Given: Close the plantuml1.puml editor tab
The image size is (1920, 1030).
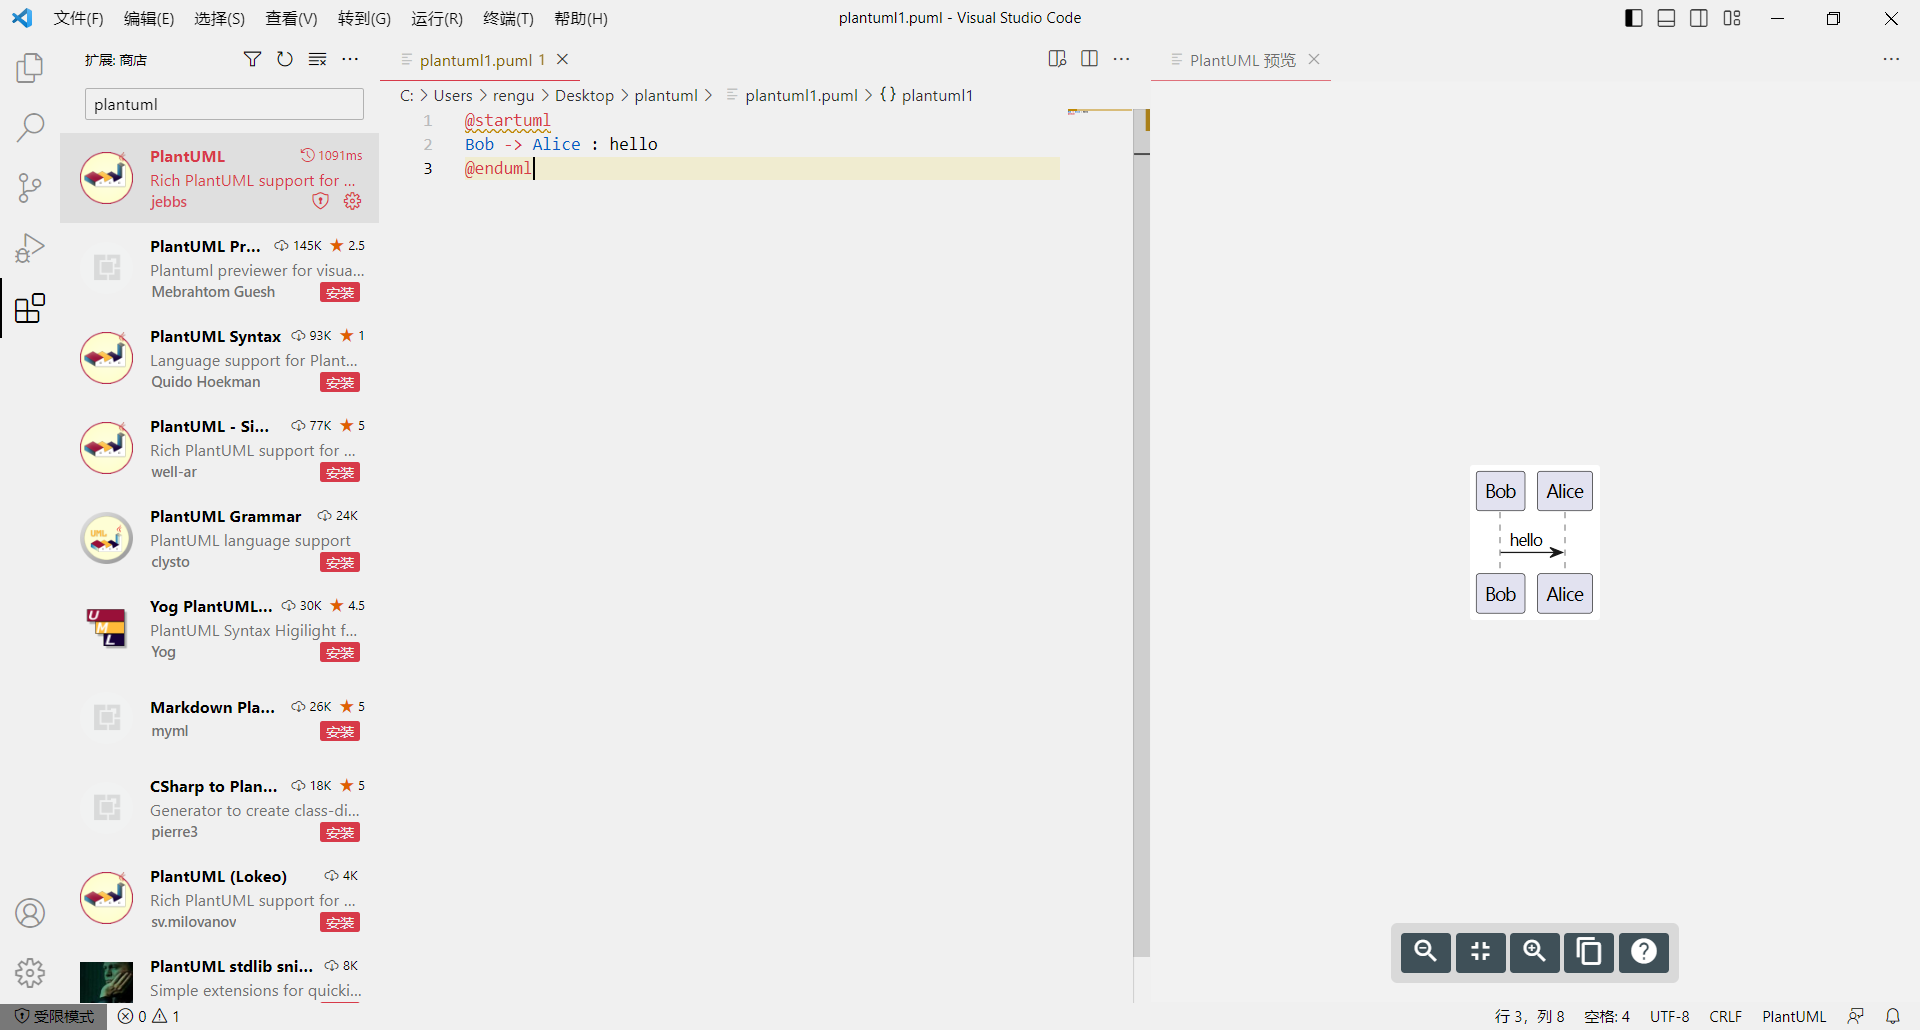Looking at the screenshot, I should point(563,59).
